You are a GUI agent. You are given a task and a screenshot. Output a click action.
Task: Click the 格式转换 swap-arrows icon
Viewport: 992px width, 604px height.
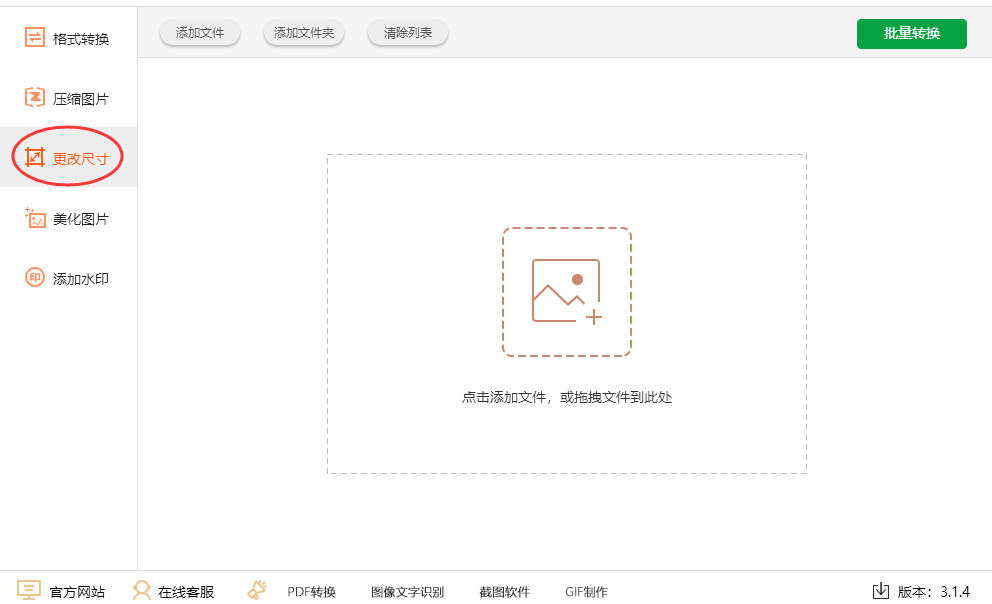[x=34, y=37]
